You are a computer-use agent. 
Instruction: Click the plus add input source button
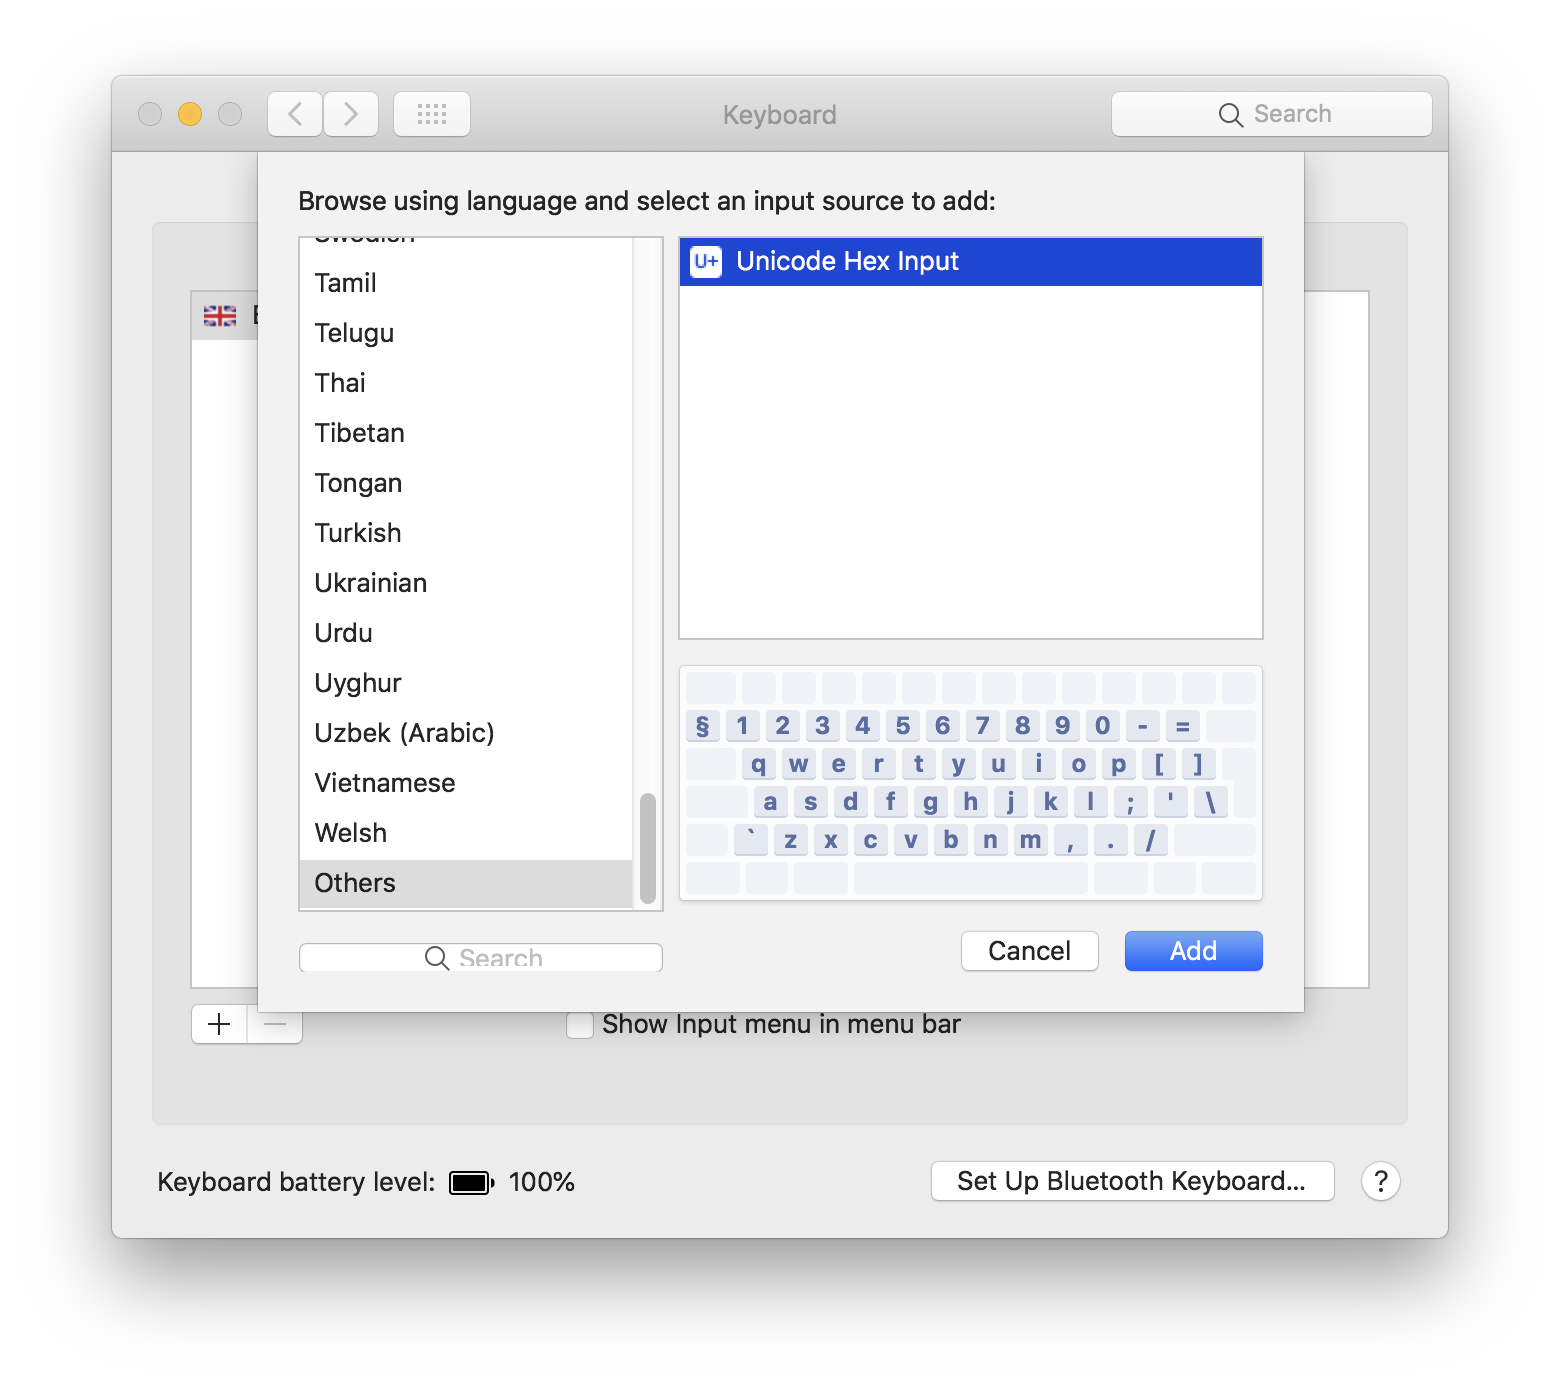[219, 1024]
